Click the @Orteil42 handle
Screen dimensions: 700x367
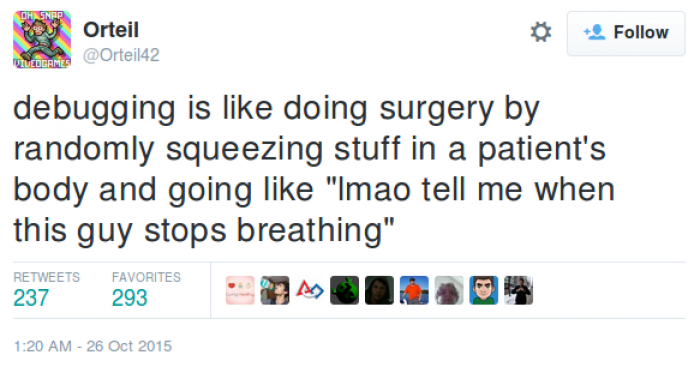pos(121,55)
